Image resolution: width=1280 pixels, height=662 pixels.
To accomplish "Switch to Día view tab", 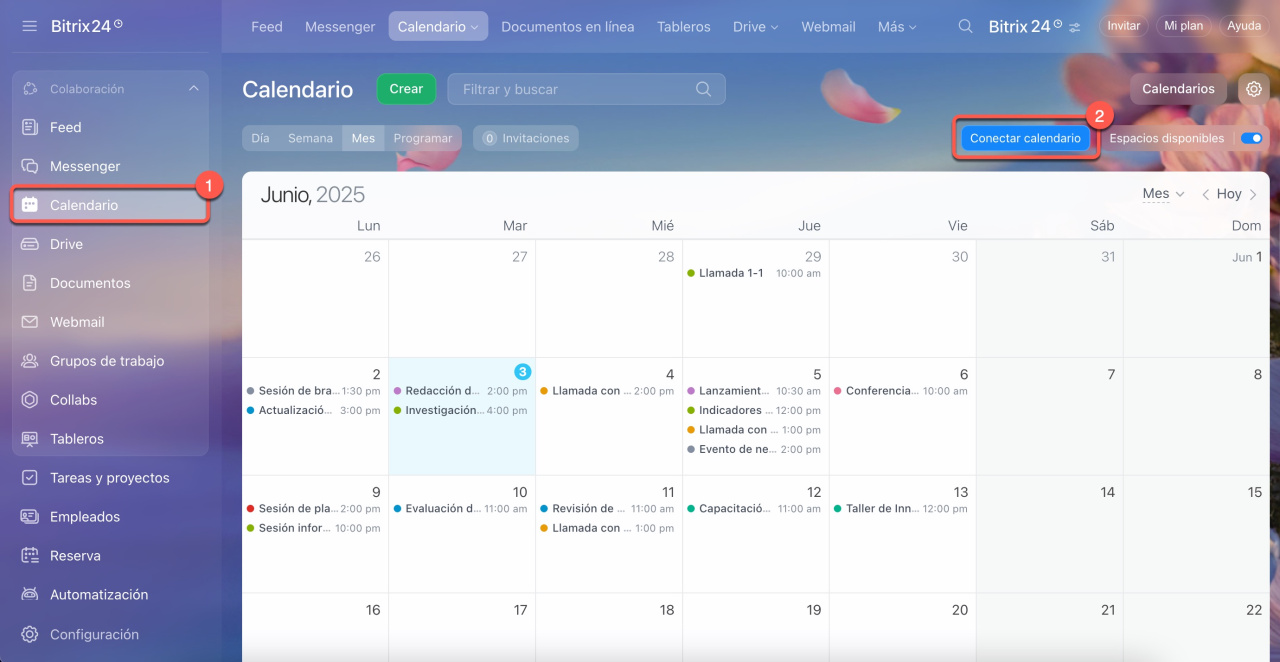I will point(260,138).
